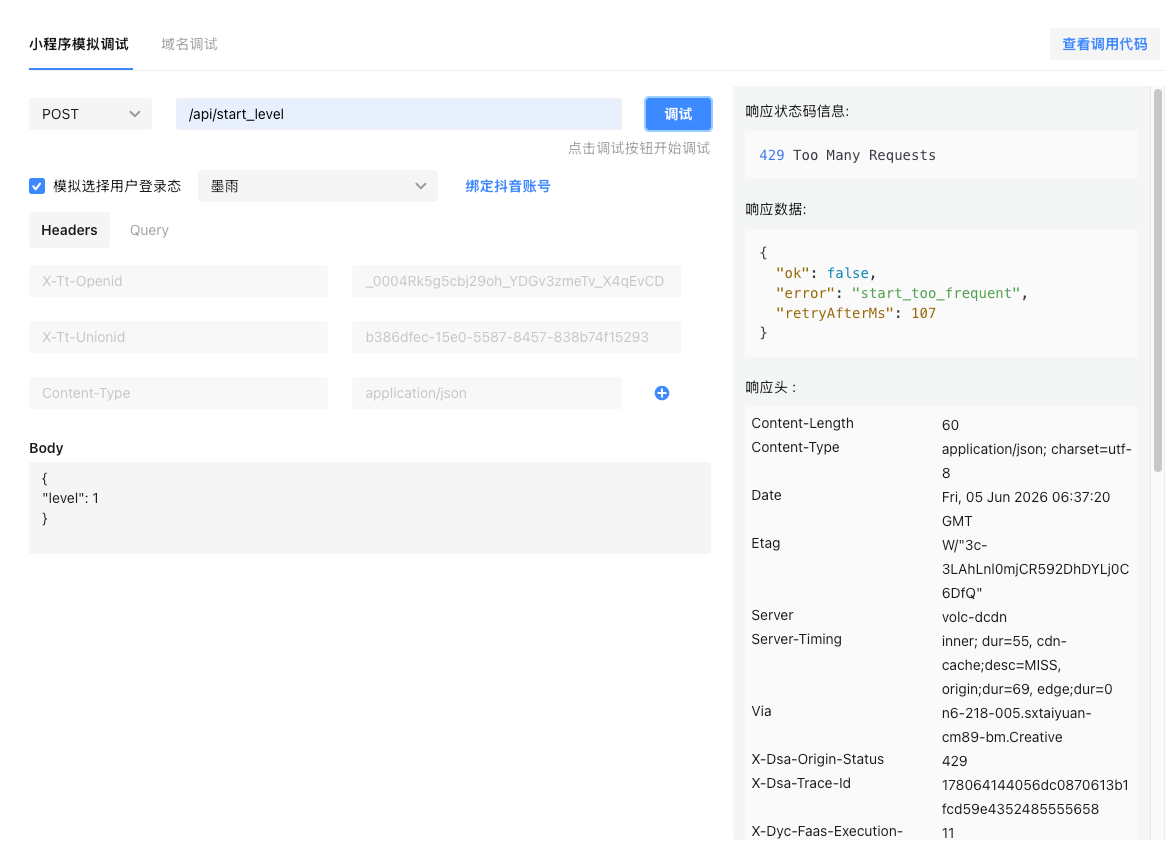Screen dimensions: 1165x864
Task: Select the Headers tab
Action: pos(69,230)
